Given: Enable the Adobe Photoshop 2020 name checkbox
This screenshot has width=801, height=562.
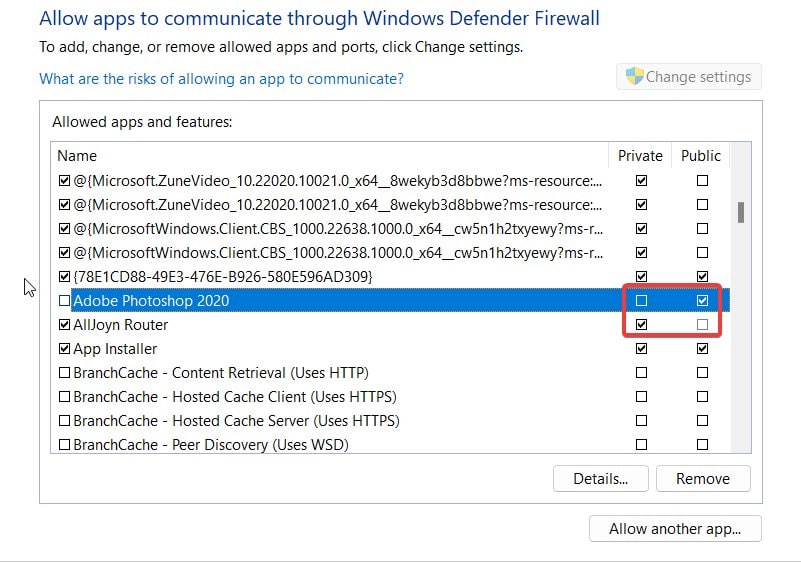Looking at the screenshot, I should point(65,300).
